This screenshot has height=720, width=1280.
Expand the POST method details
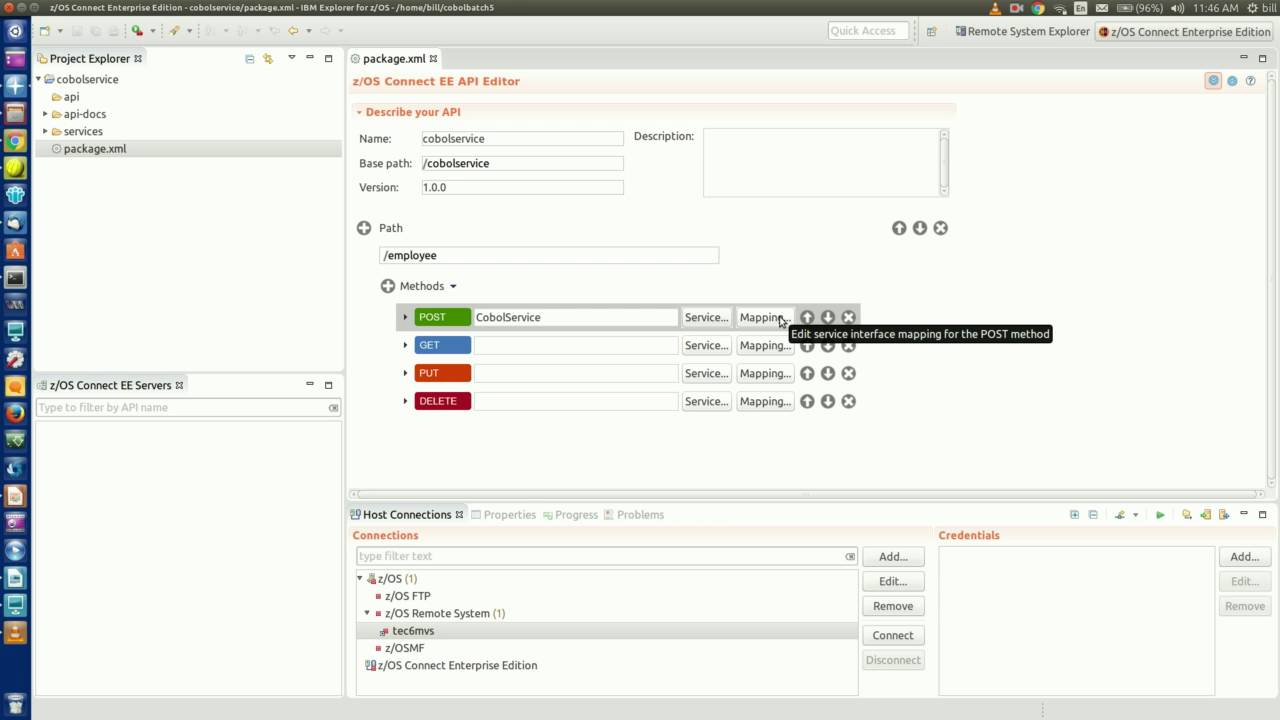pos(405,317)
